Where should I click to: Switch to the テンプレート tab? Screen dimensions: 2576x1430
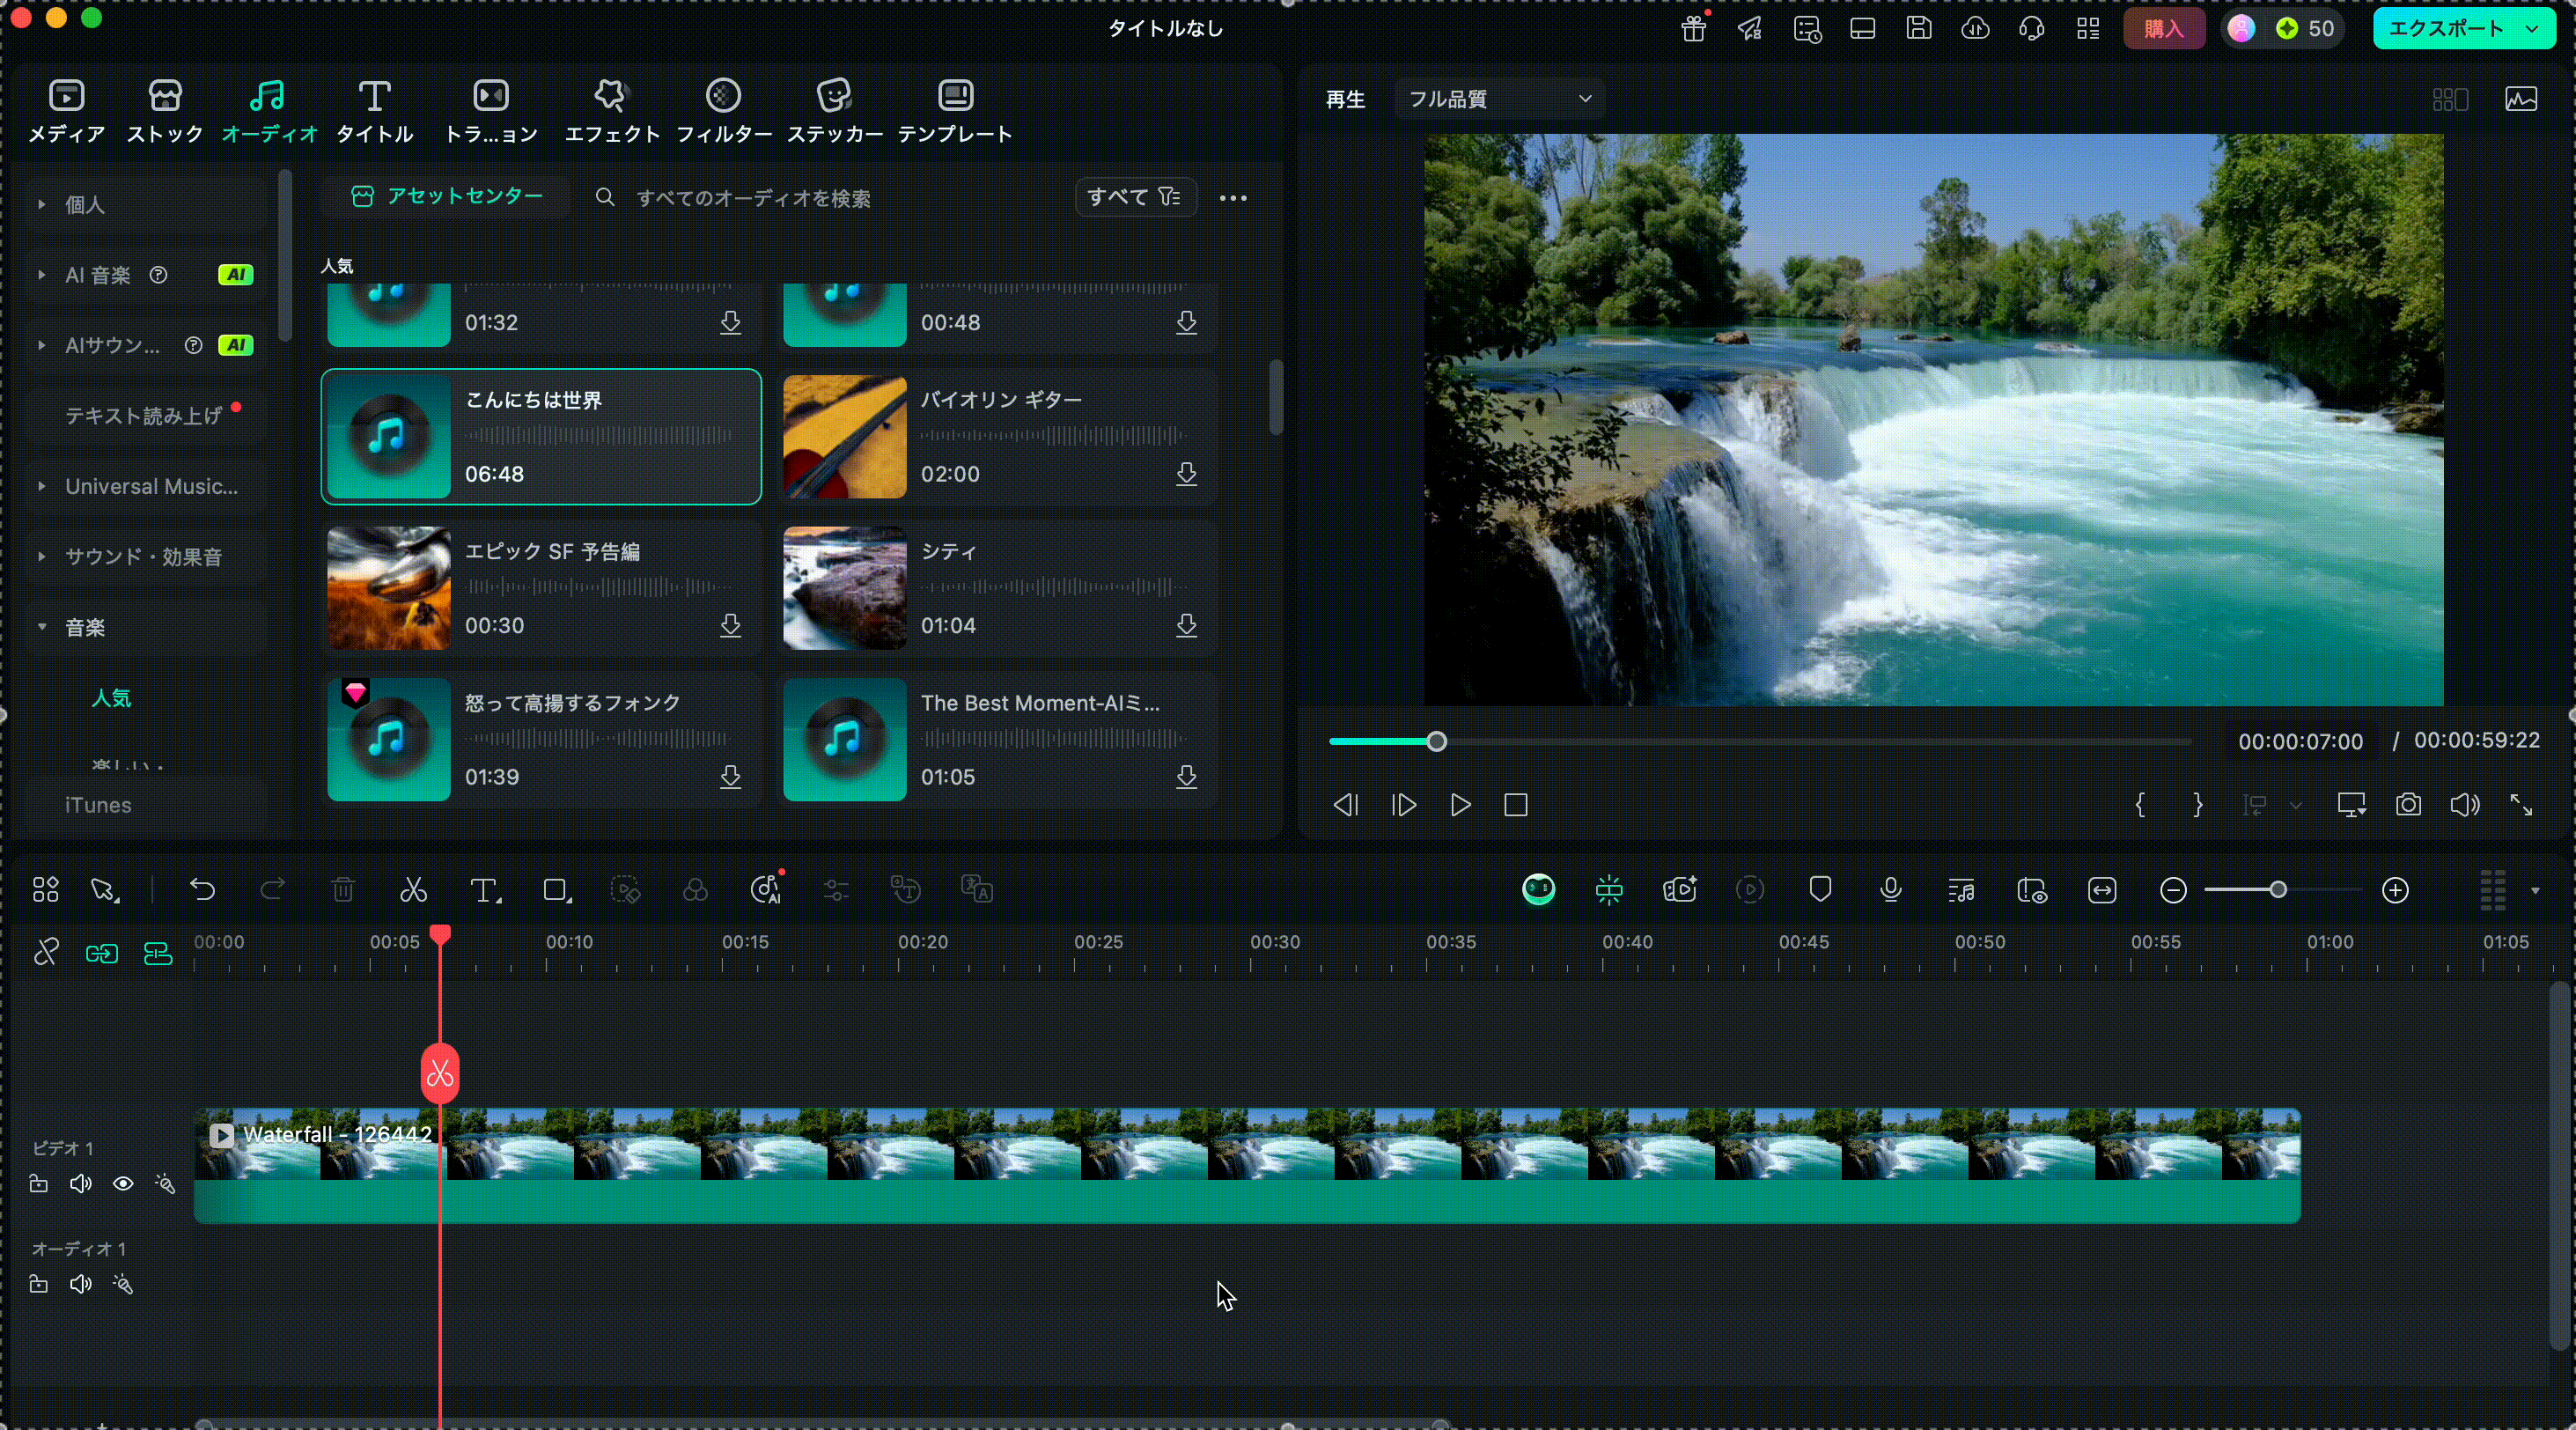[x=955, y=110]
